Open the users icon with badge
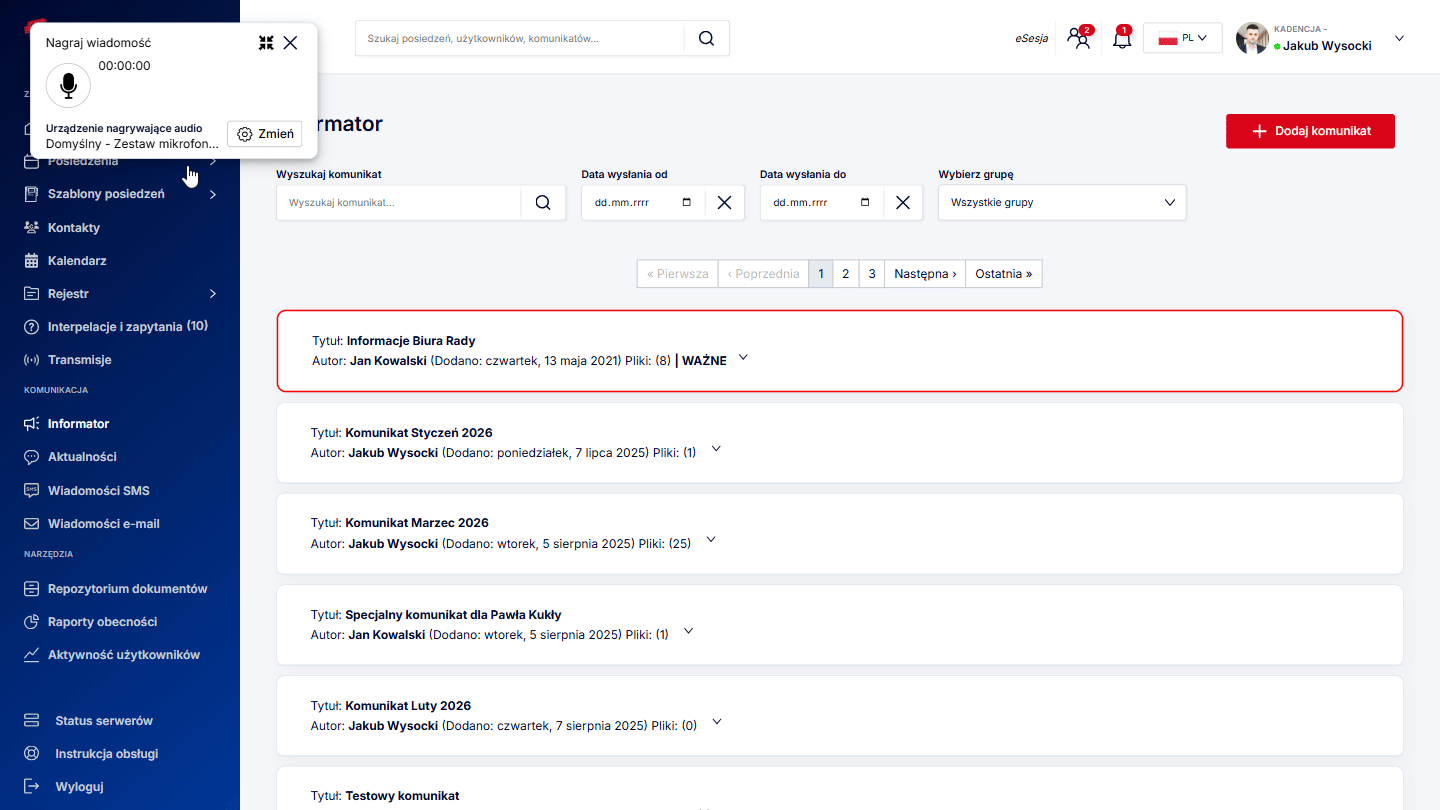The image size is (1440, 810). coord(1078,39)
